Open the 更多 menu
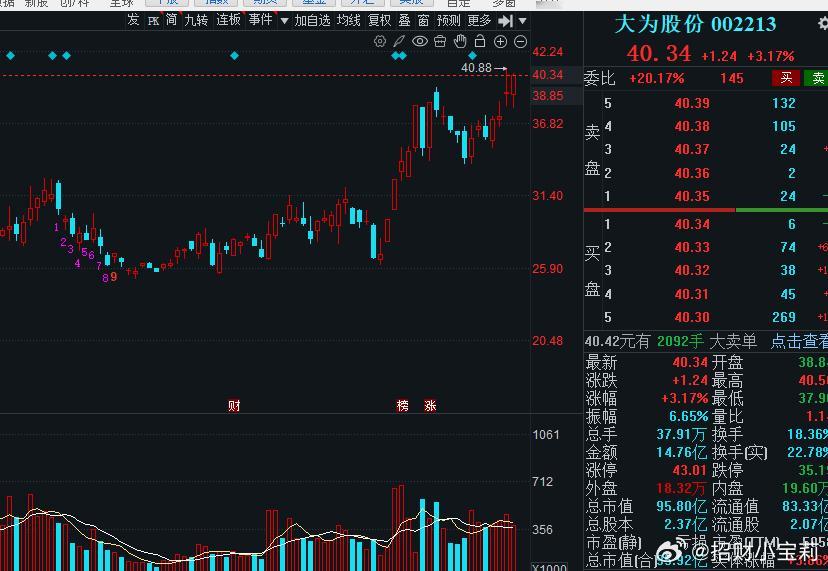The width and height of the screenshot is (828, 571). pyautogui.click(x=479, y=21)
